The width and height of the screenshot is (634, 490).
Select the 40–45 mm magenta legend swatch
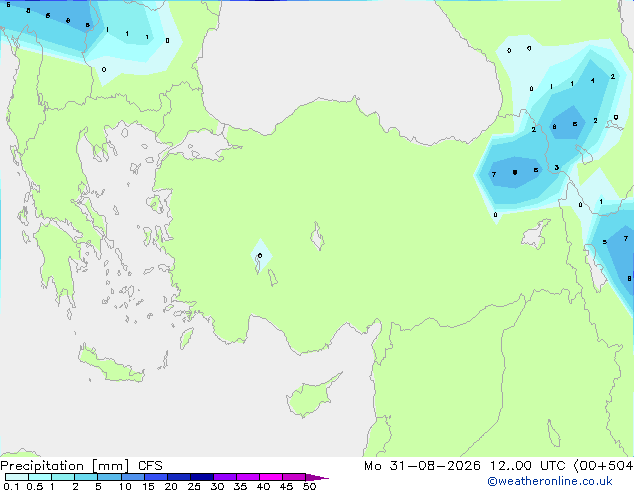point(271,477)
